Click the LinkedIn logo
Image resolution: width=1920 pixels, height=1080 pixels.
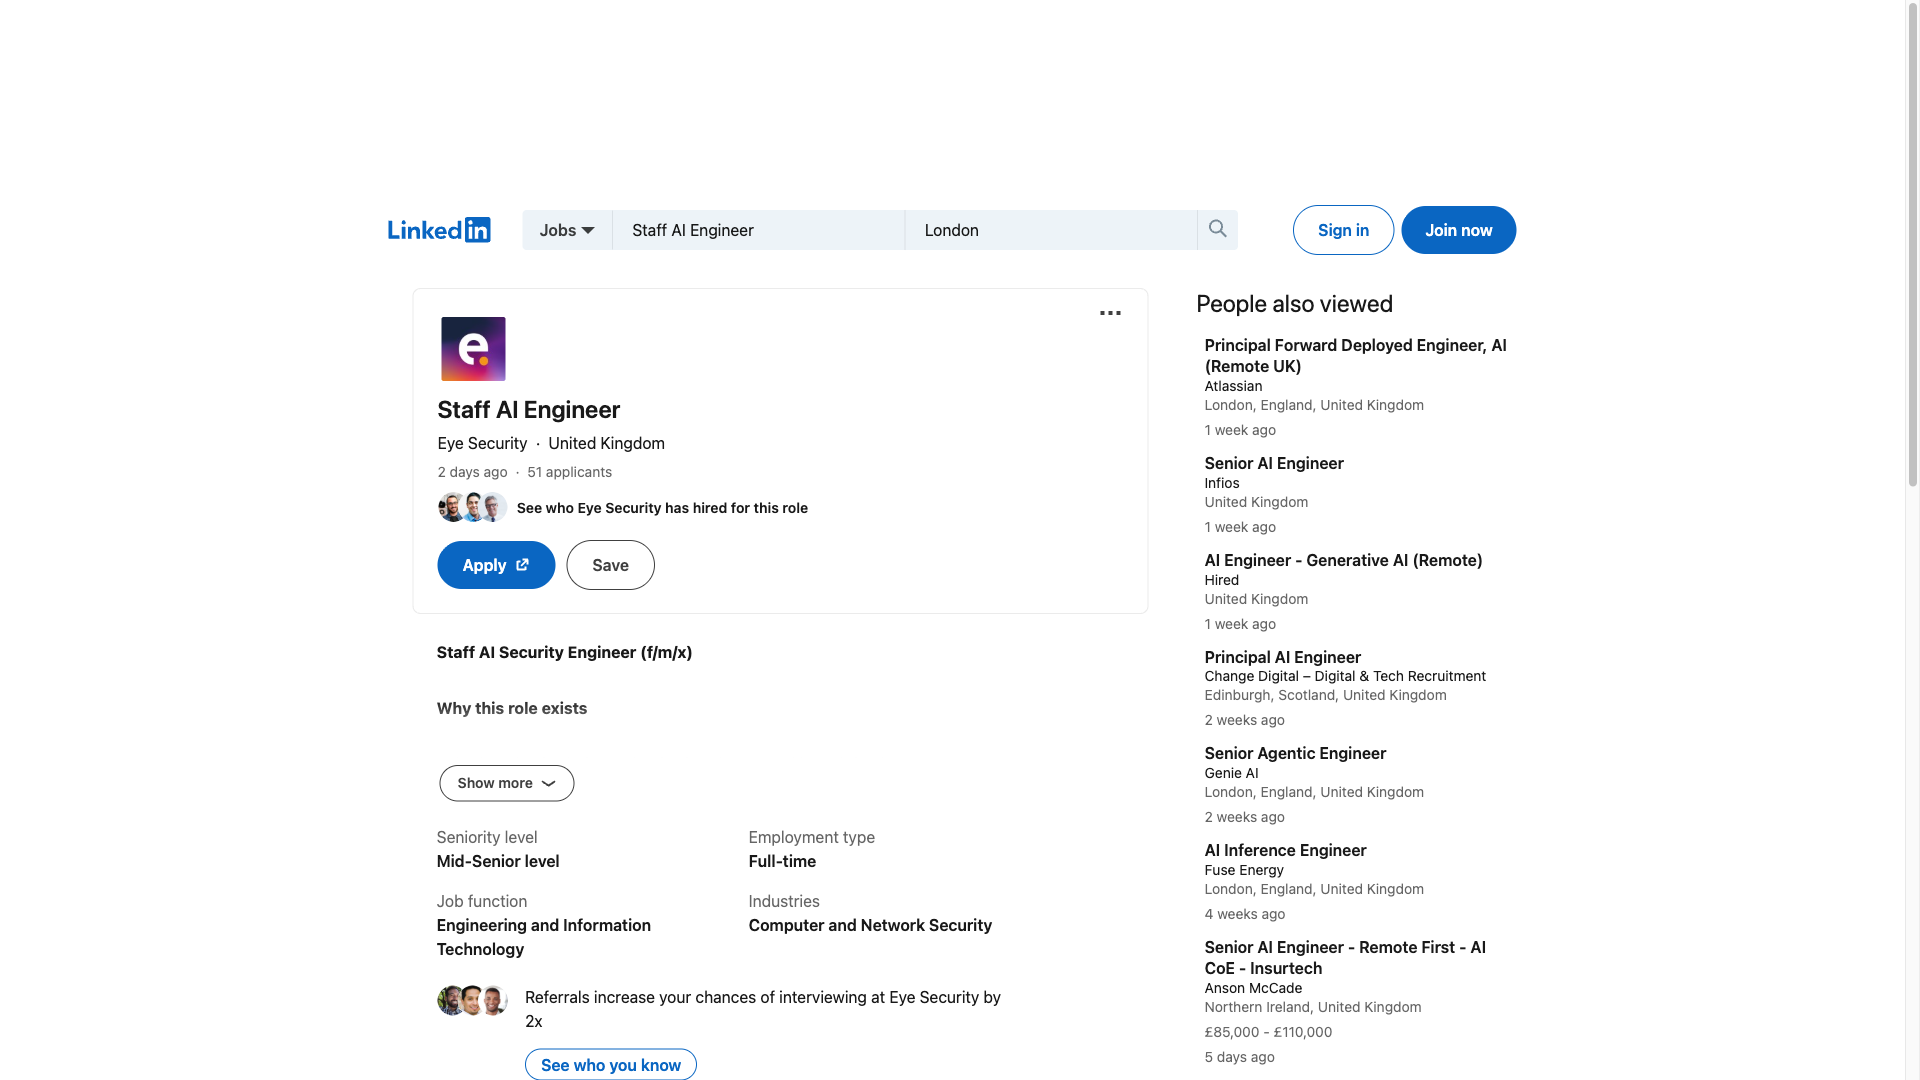coord(439,230)
